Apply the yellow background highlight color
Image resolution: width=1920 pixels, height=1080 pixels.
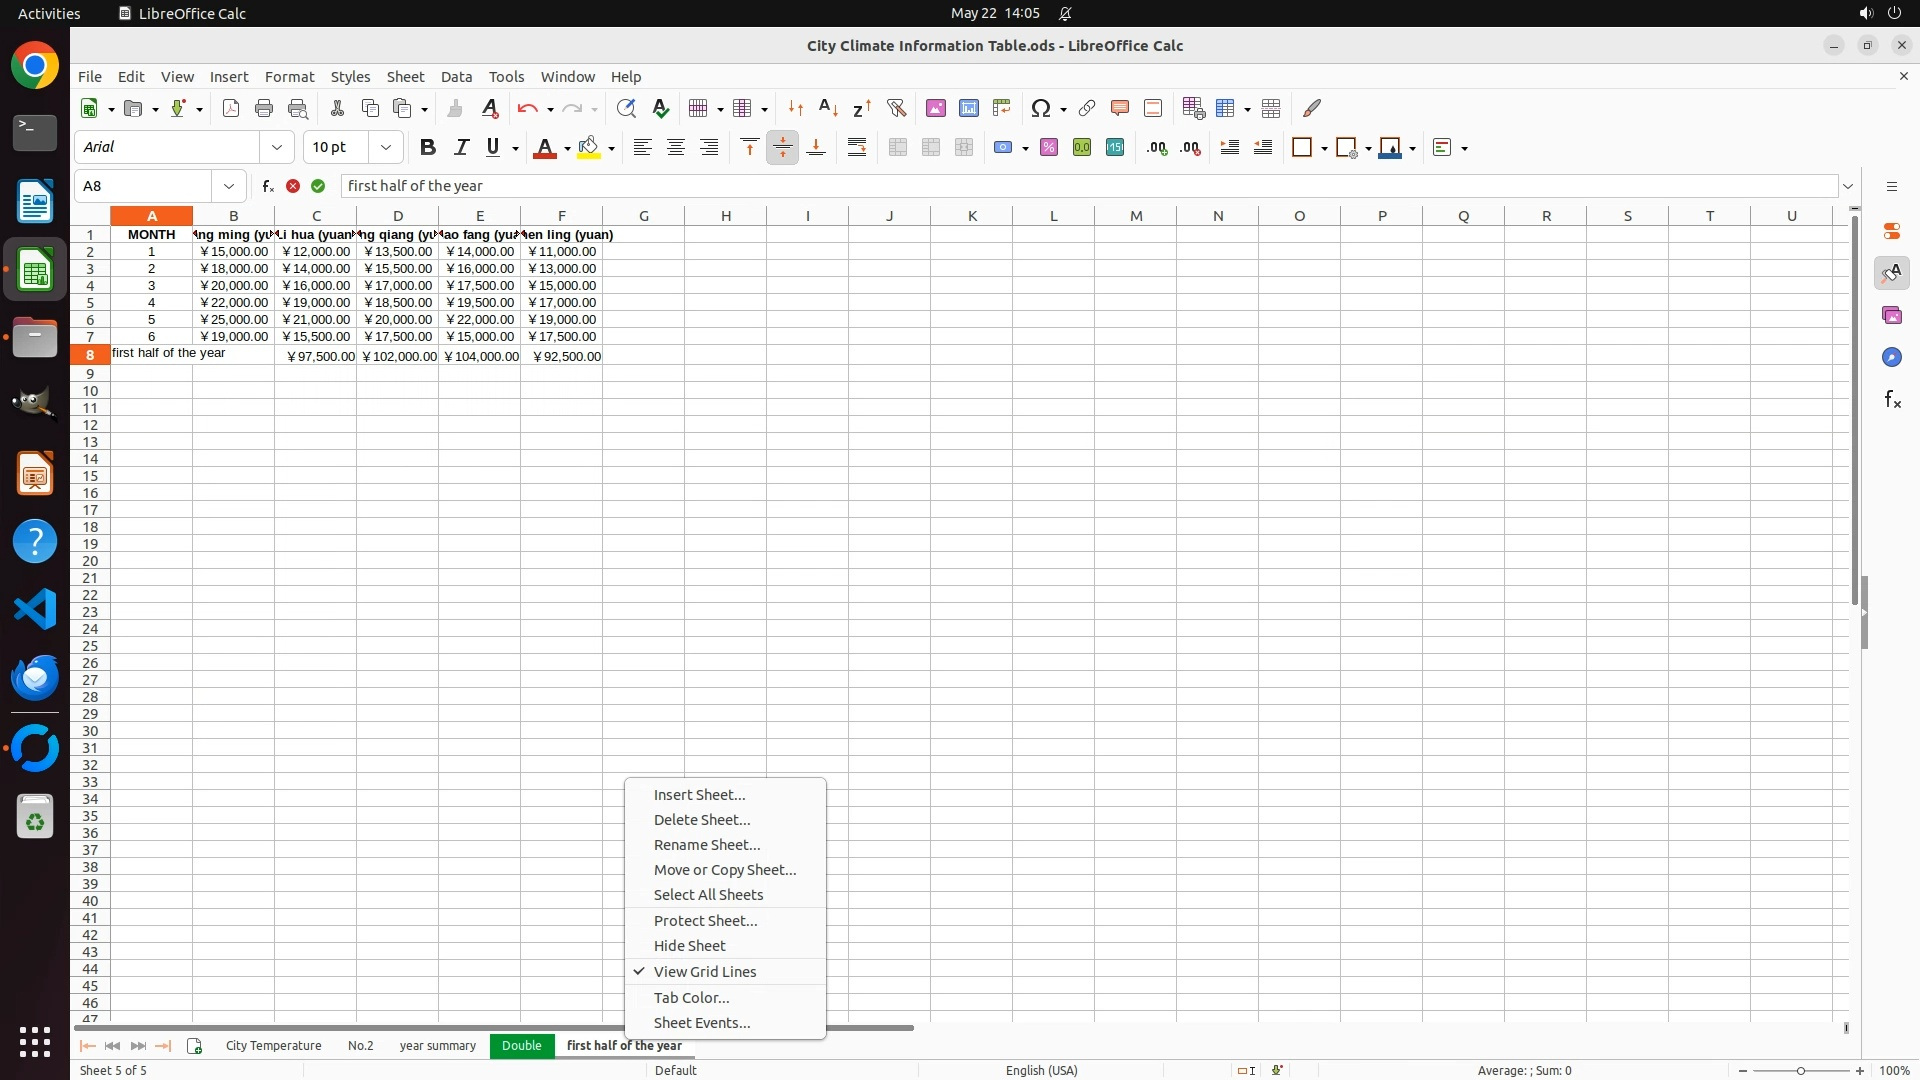pyautogui.click(x=589, y=148)
